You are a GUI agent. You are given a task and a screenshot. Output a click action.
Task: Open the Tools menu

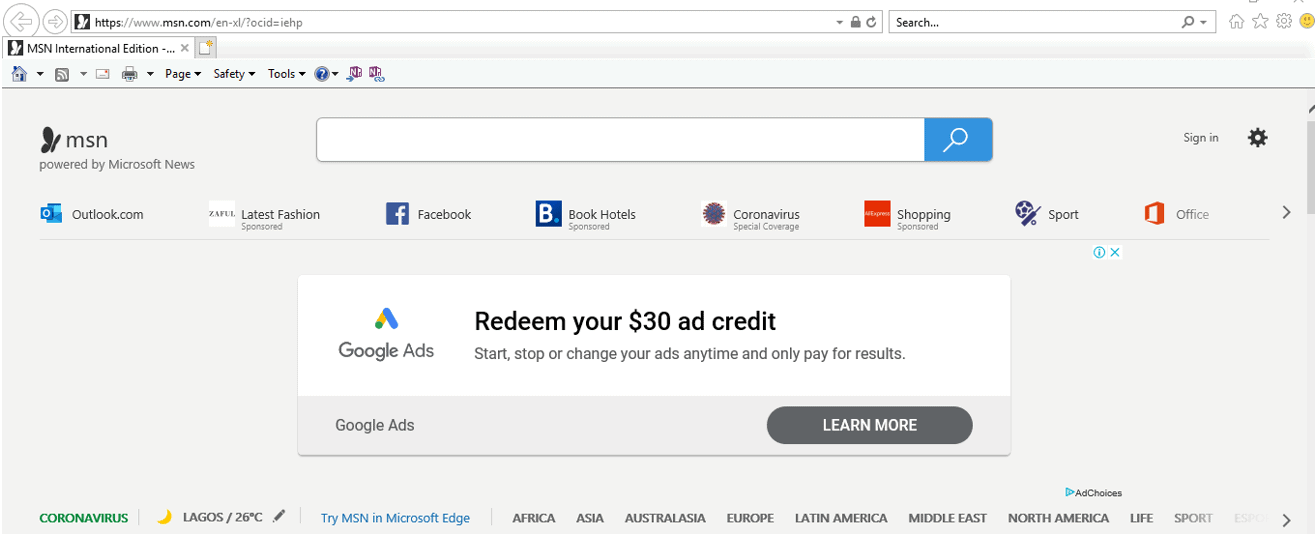(x=286, y=74)
